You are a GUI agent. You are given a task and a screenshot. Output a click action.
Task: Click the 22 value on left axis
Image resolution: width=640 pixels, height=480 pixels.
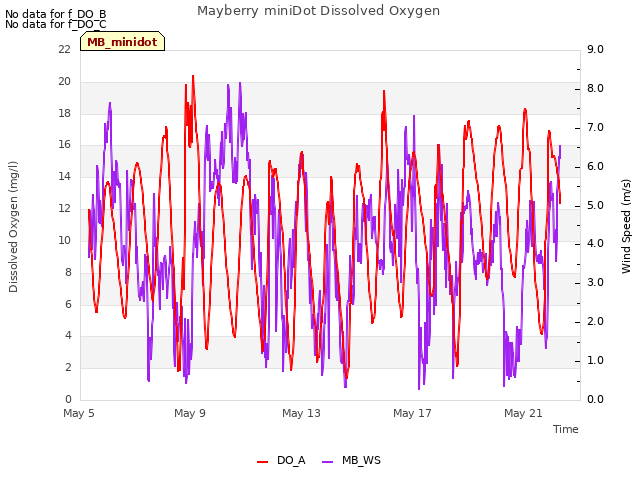[64, 49]
